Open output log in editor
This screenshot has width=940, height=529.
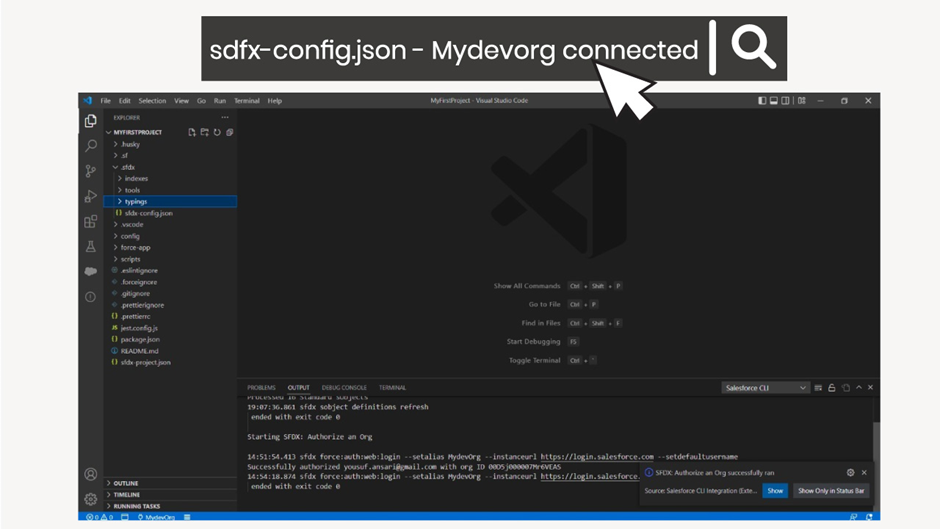(845, 388)
